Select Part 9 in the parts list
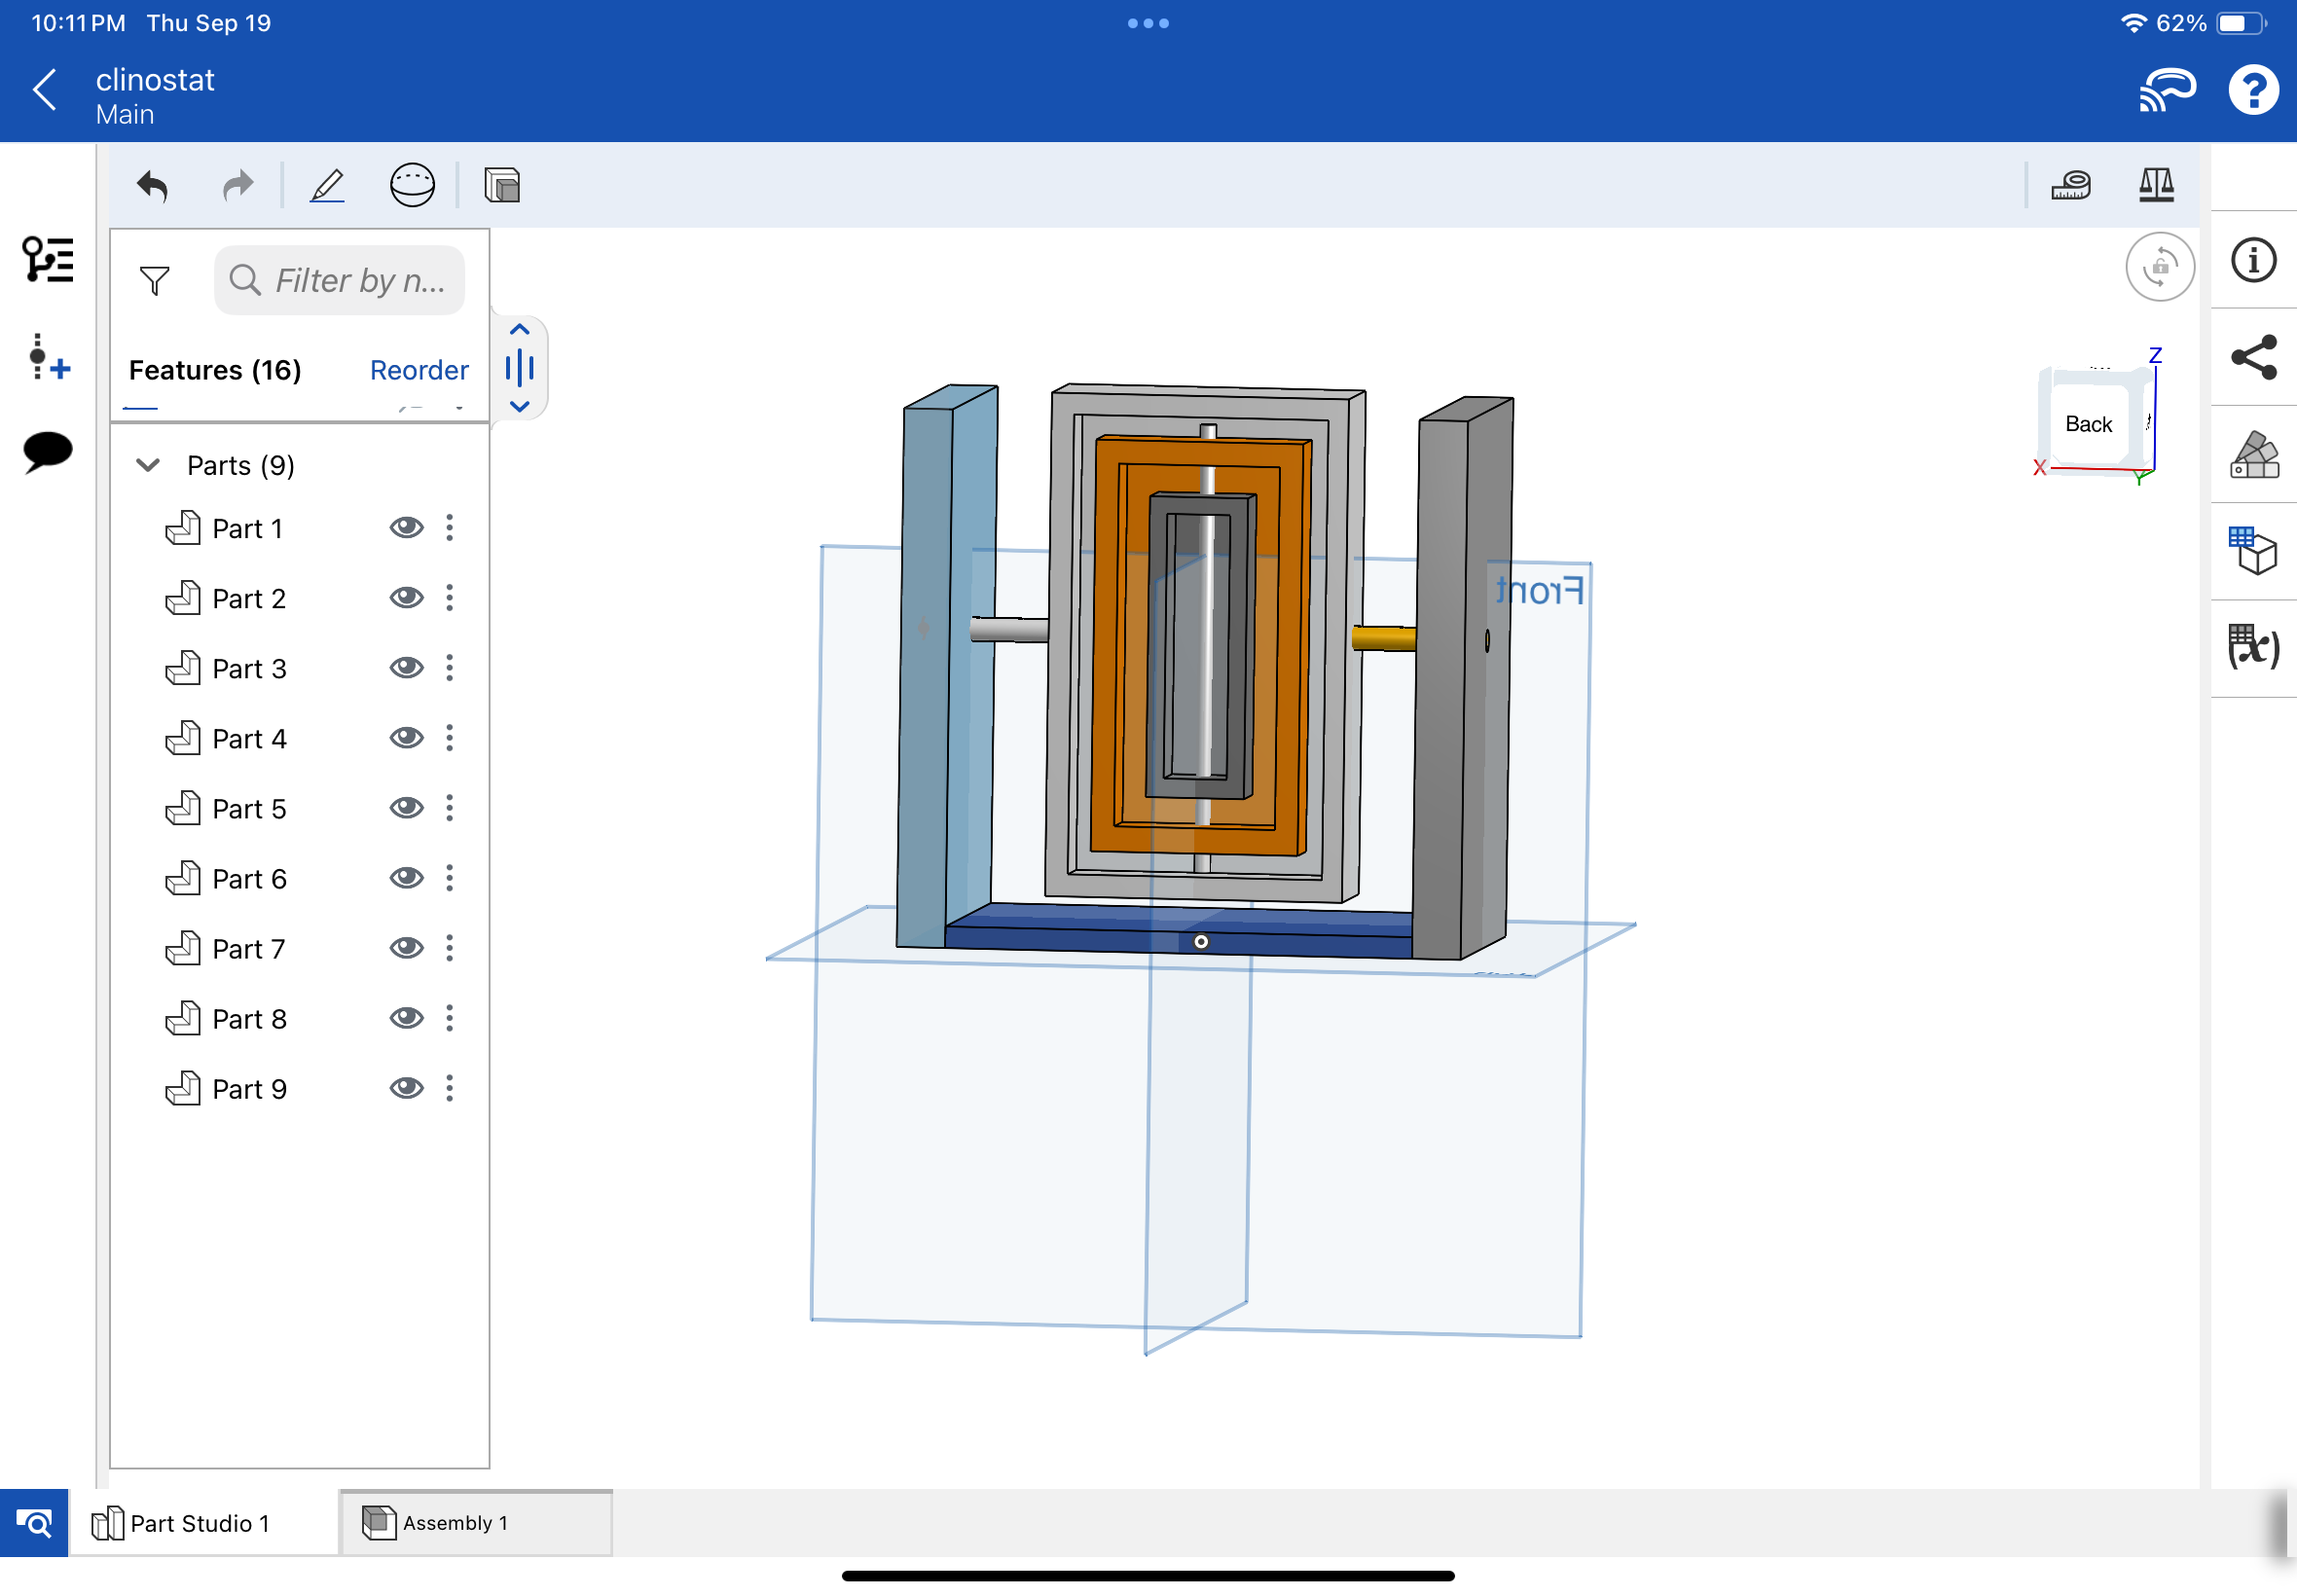 pyautogui.click(x=249, y=1088)
